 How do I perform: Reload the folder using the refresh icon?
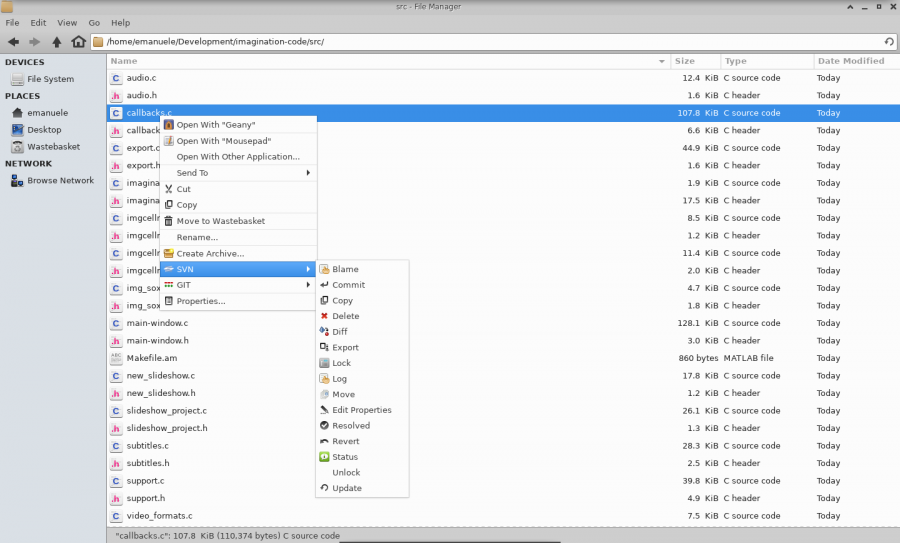point(889,41)
